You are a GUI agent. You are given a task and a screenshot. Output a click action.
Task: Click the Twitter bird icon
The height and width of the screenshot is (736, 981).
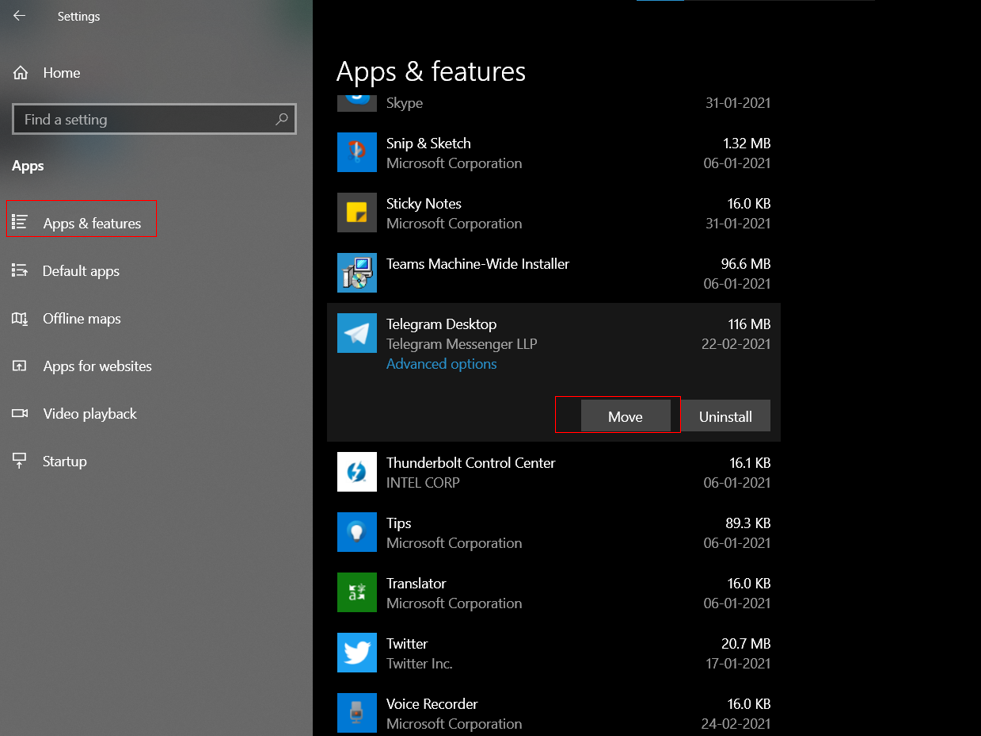357,652
